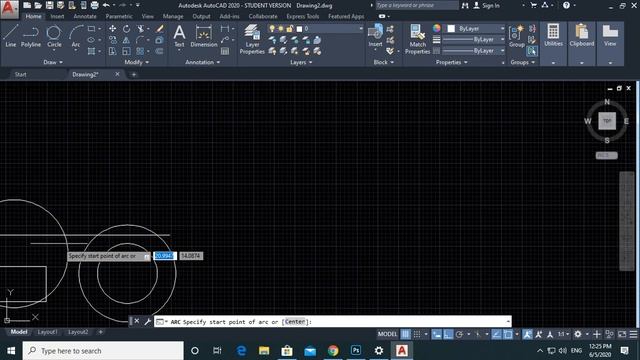Click the Erase tool icon
This screenshot has width=640, height=360.
click(x=160, y=29)
